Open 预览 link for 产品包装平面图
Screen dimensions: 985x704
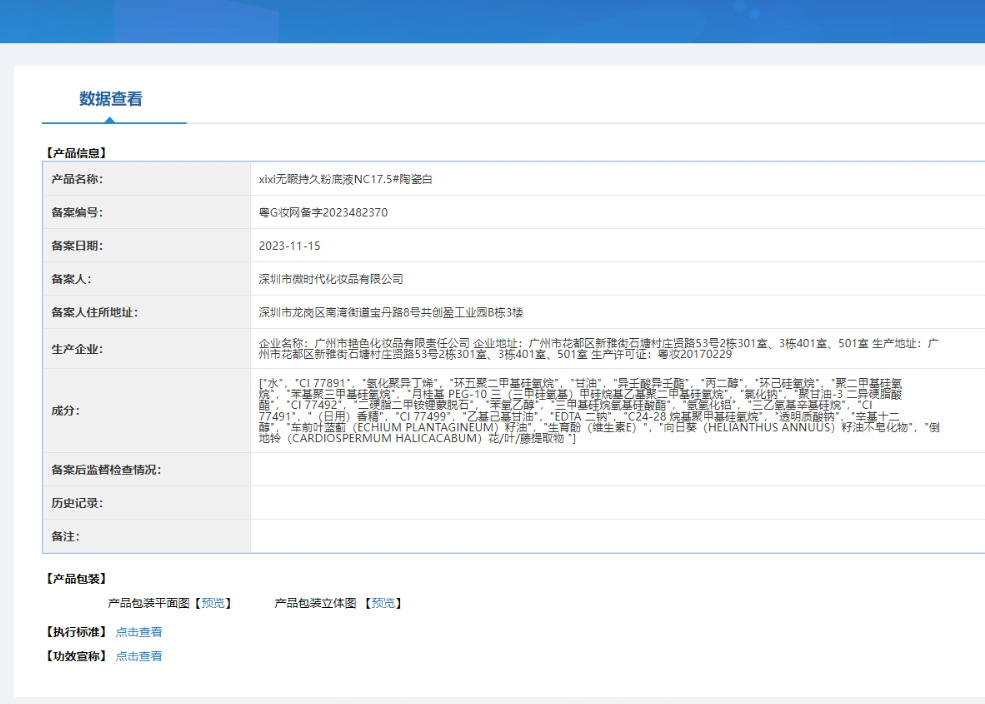(212, 603)
